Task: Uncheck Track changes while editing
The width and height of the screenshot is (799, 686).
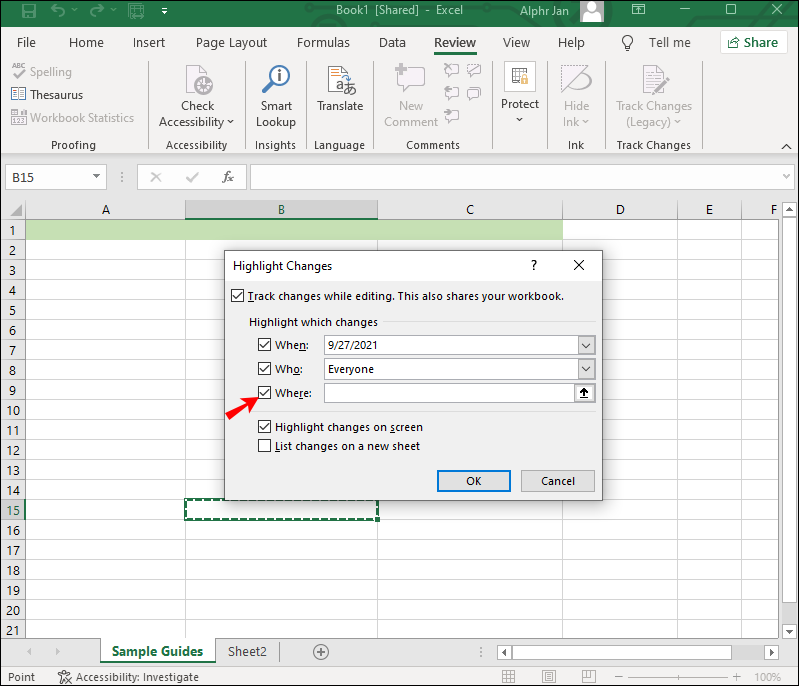Action: pyautogui.click(x=237, y=296)
